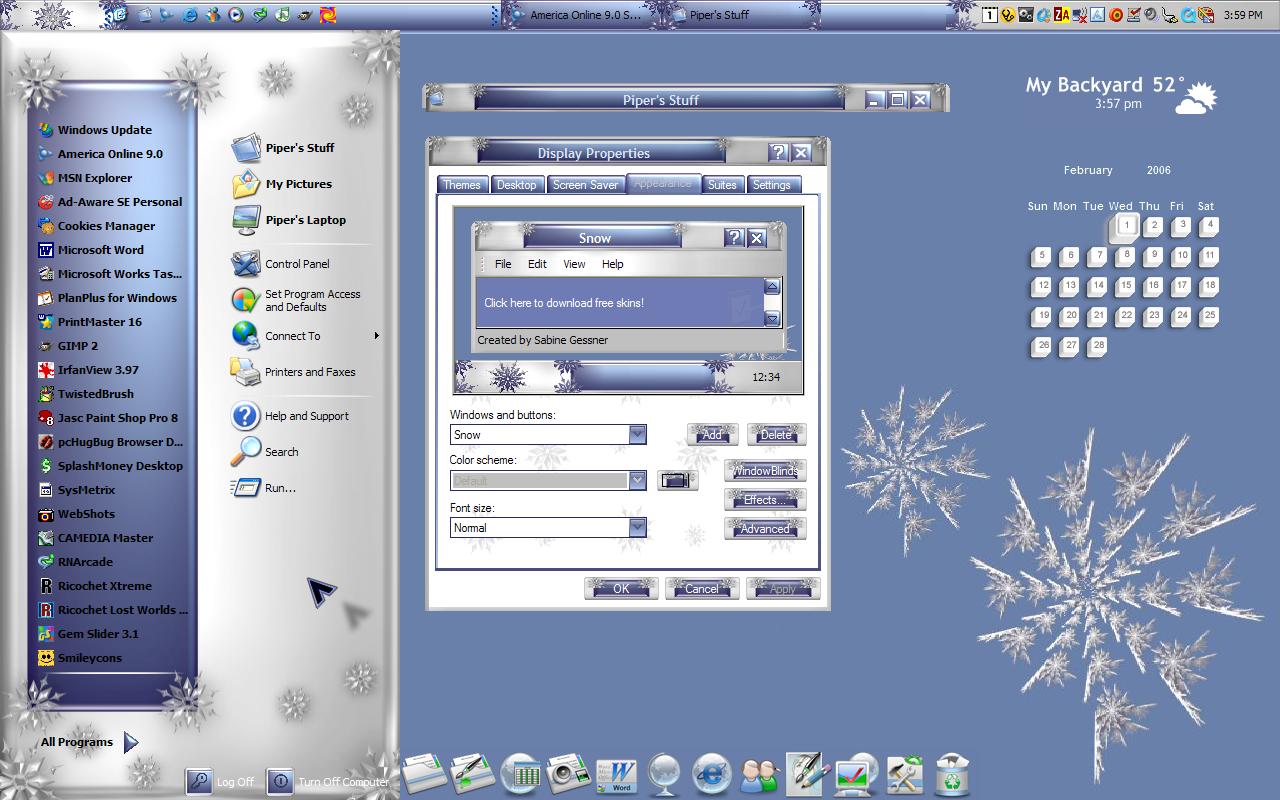Click the two-people users icon in dock
Screen dimensions: 1280x800
click(x=759, y=775)
